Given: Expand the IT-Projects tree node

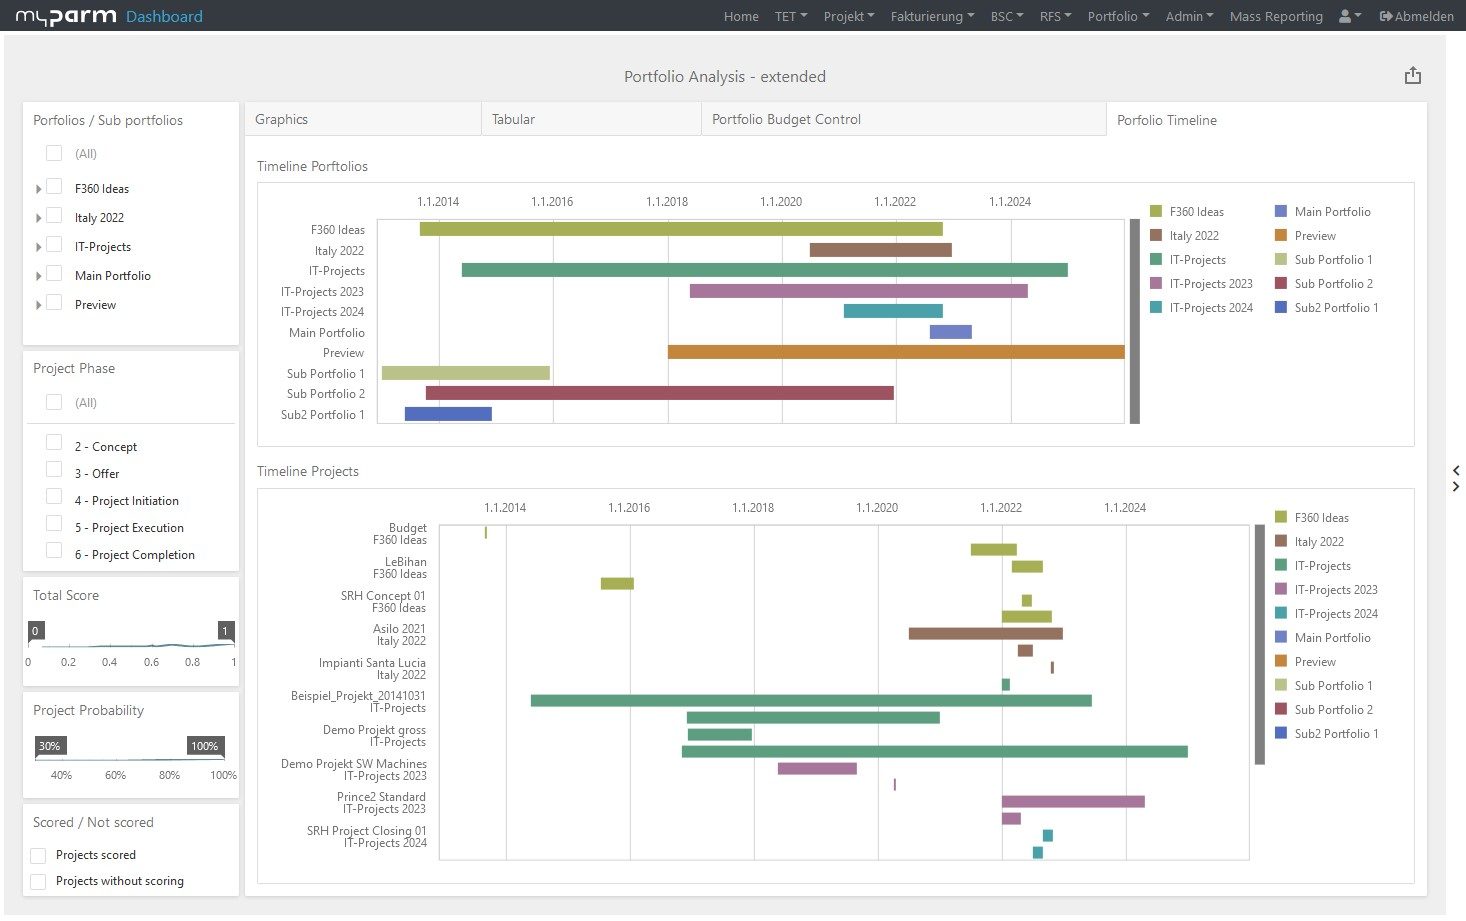Looking at the screenshot, I should click(38, 247).
